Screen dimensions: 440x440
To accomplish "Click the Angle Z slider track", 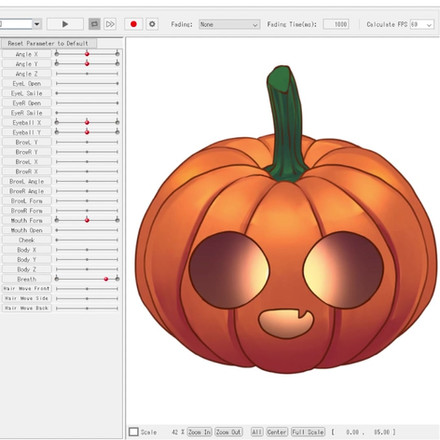I will 87,73.
